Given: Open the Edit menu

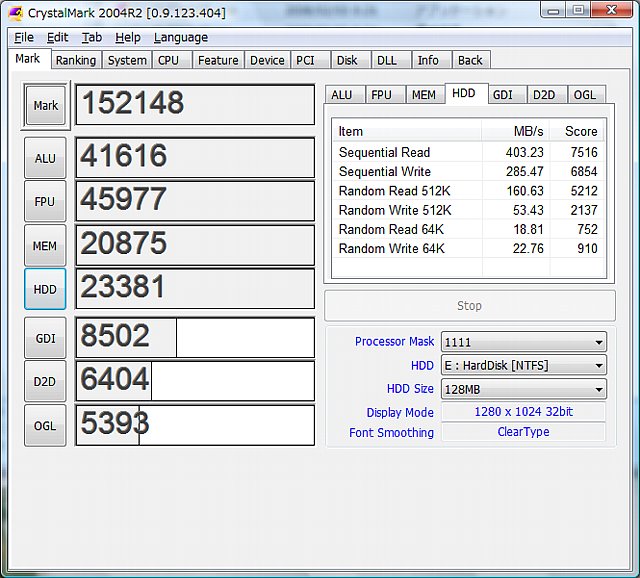Looking at the screenshot, I should 57,38.
